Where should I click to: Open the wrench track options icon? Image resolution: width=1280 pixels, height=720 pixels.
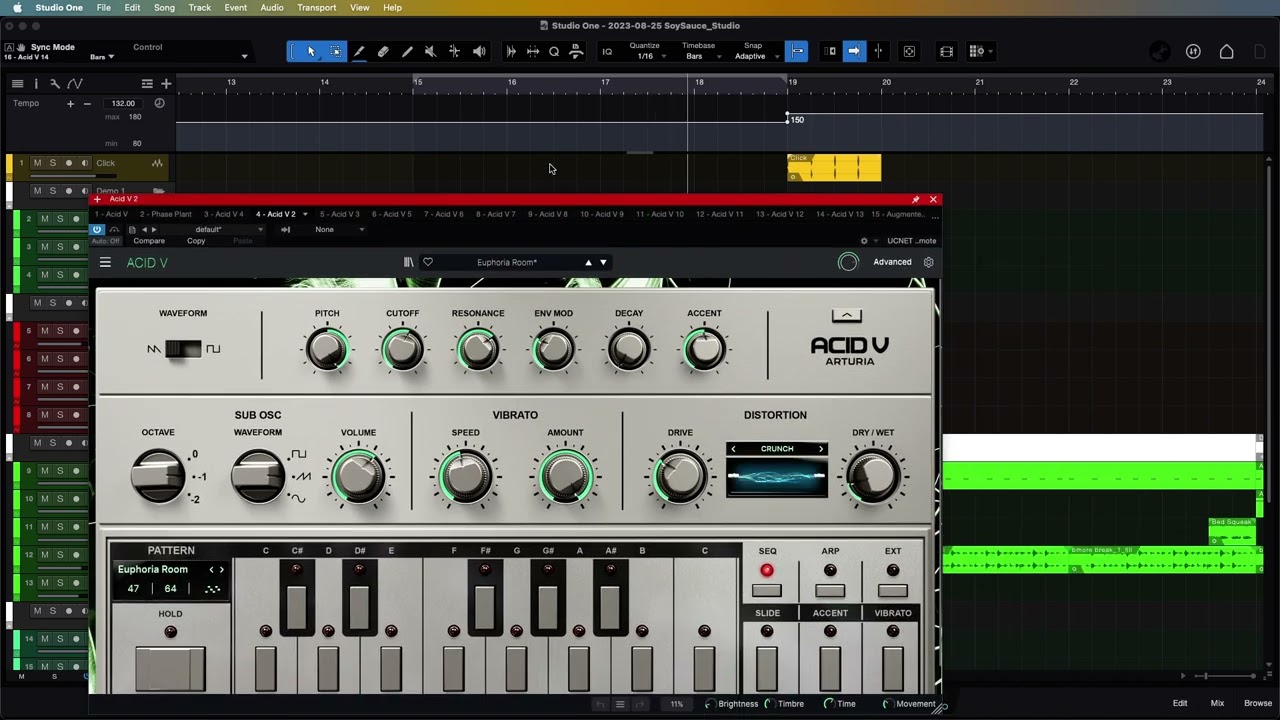click(x=55, y=83)
